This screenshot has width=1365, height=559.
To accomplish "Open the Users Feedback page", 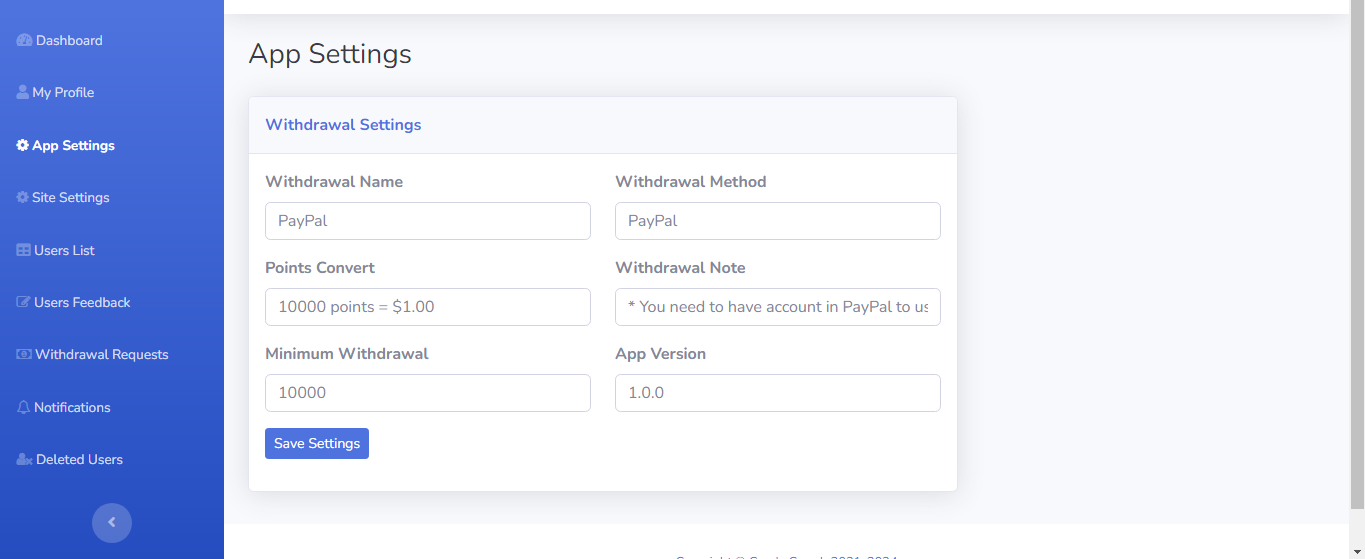I will pyautogui.click(x=82, y=303).
